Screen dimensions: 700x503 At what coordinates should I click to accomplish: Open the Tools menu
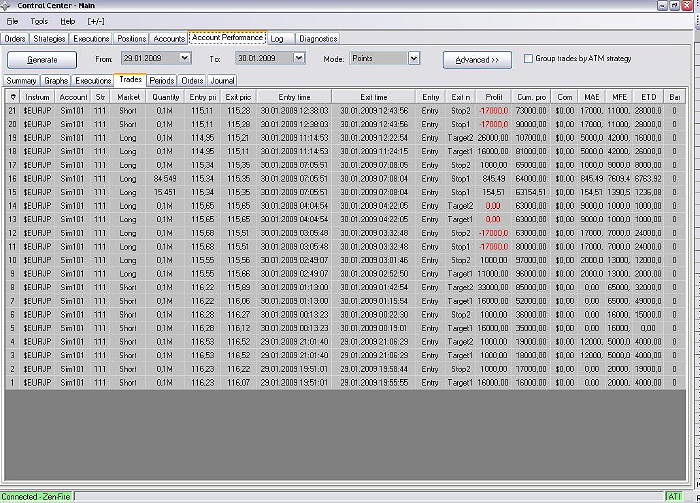[39, 20]
